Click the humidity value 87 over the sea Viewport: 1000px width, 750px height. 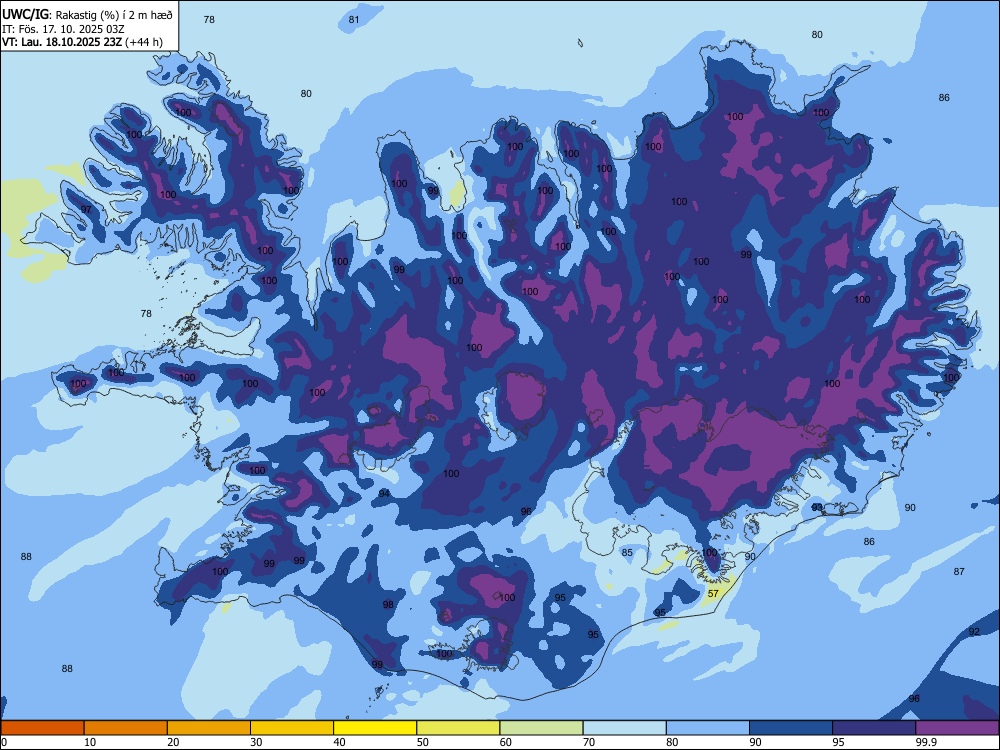point(959,572)
